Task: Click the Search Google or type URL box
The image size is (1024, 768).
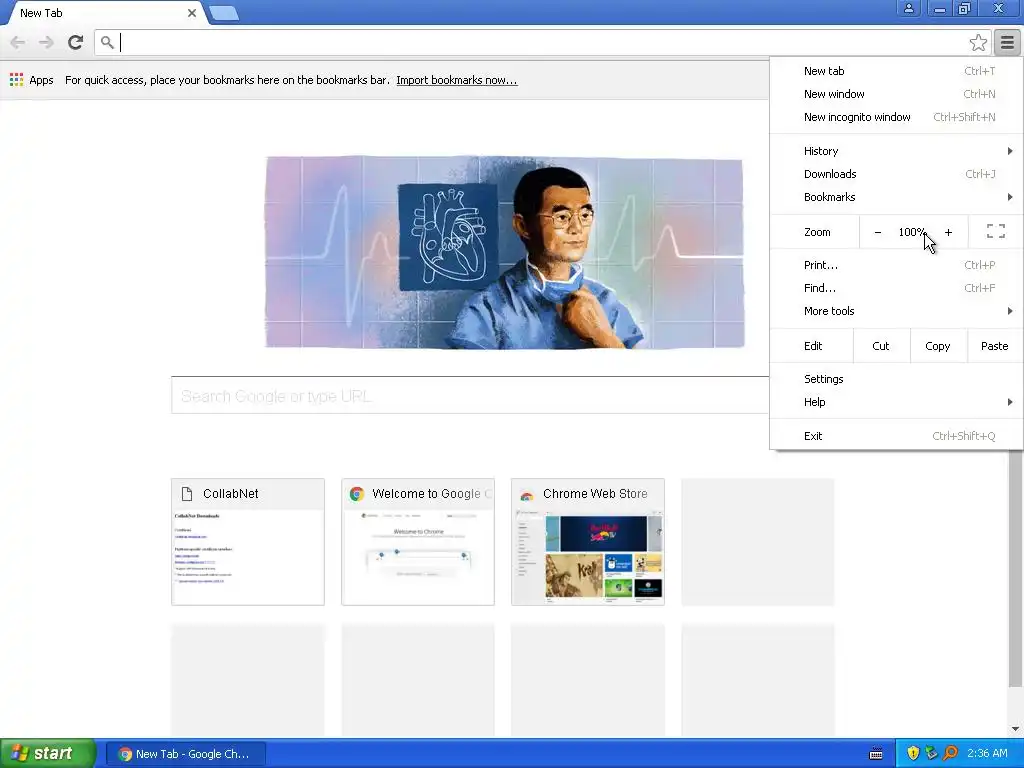Action: tap(470, 395)
